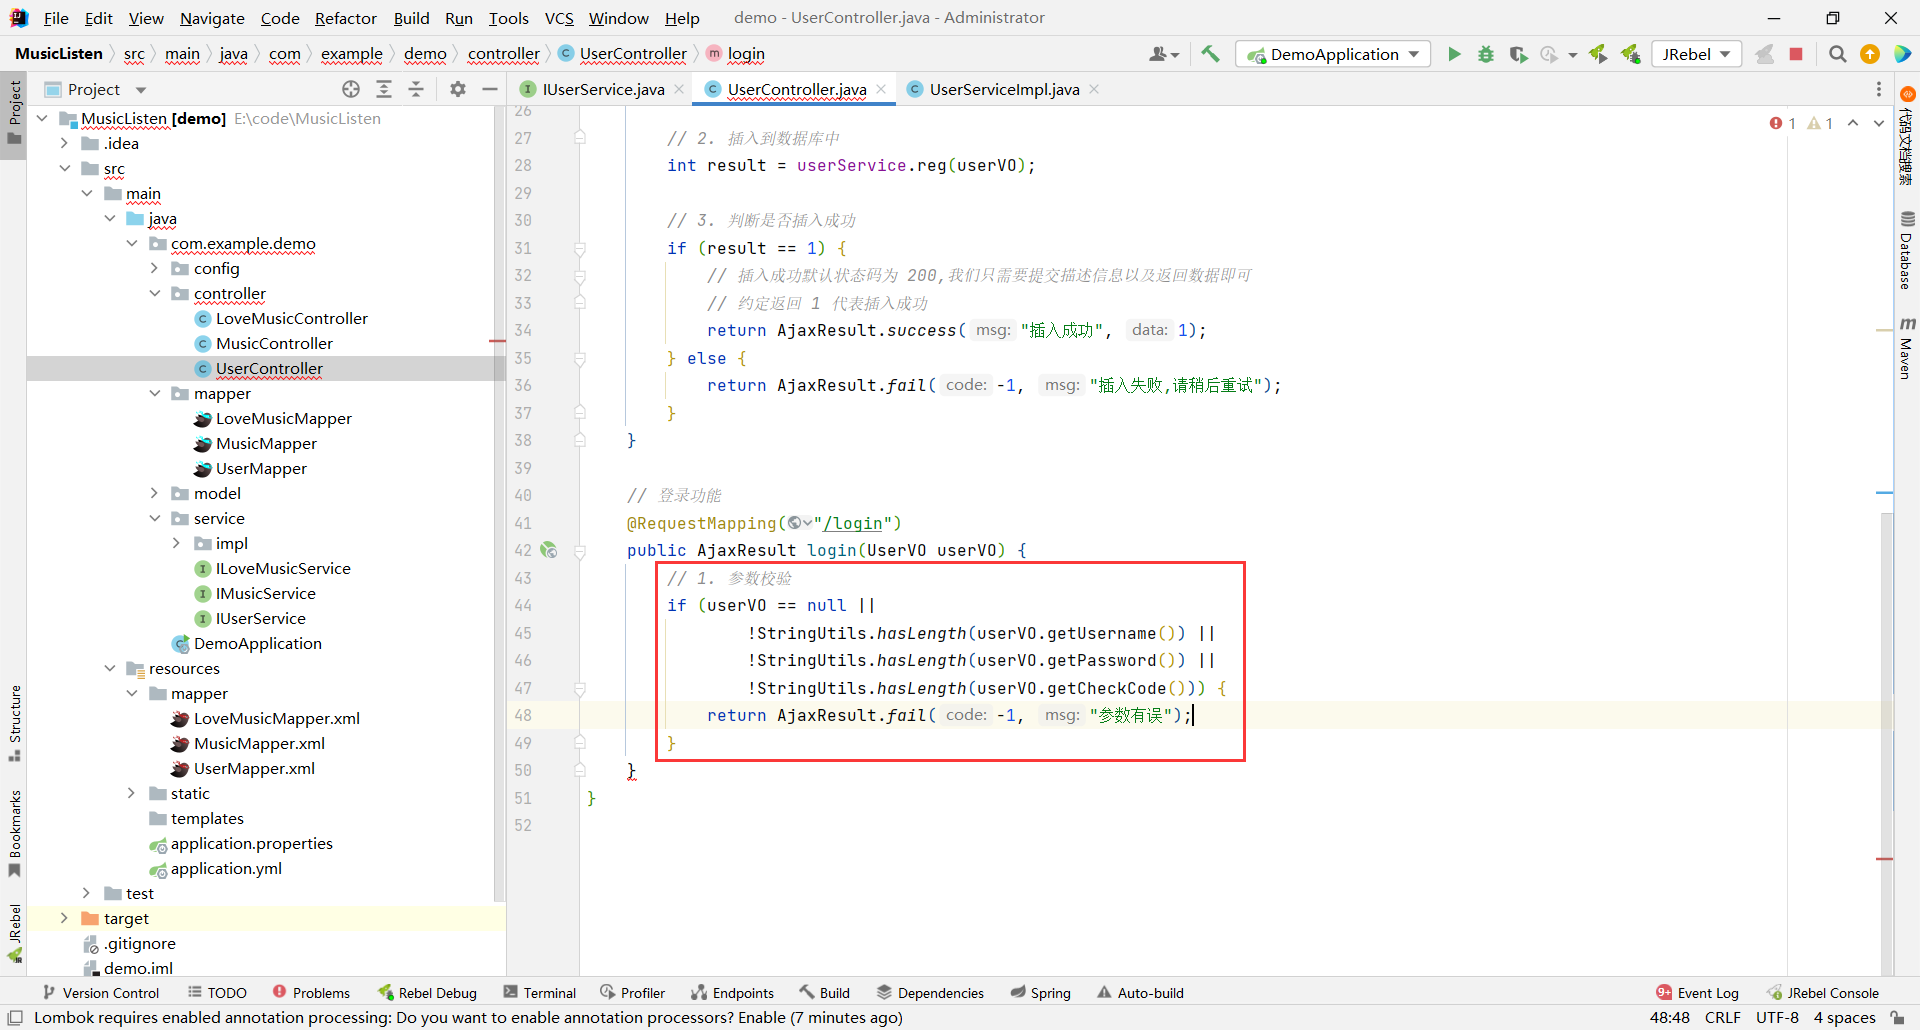Screen dimensions: 1920x1030
Task: Switch to the UserServiceImpl.java tab
Action: [1003, 89]
